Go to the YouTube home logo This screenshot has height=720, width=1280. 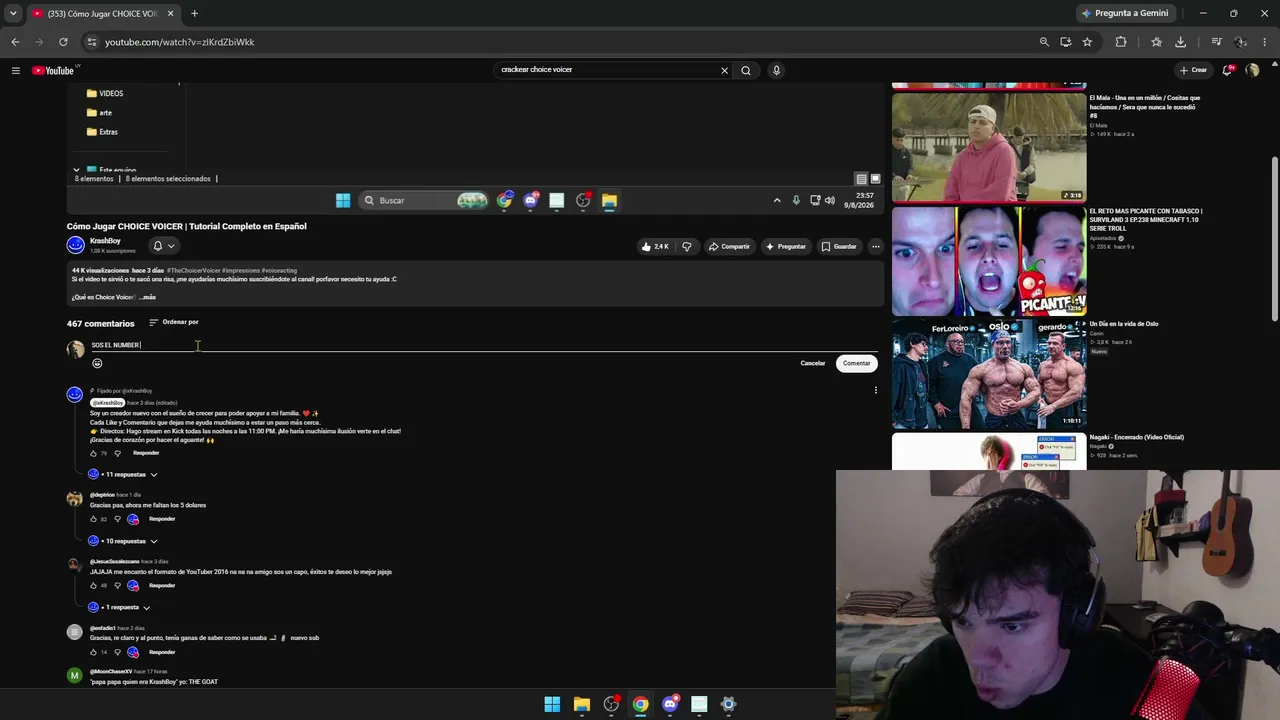[x=53, y=70]
